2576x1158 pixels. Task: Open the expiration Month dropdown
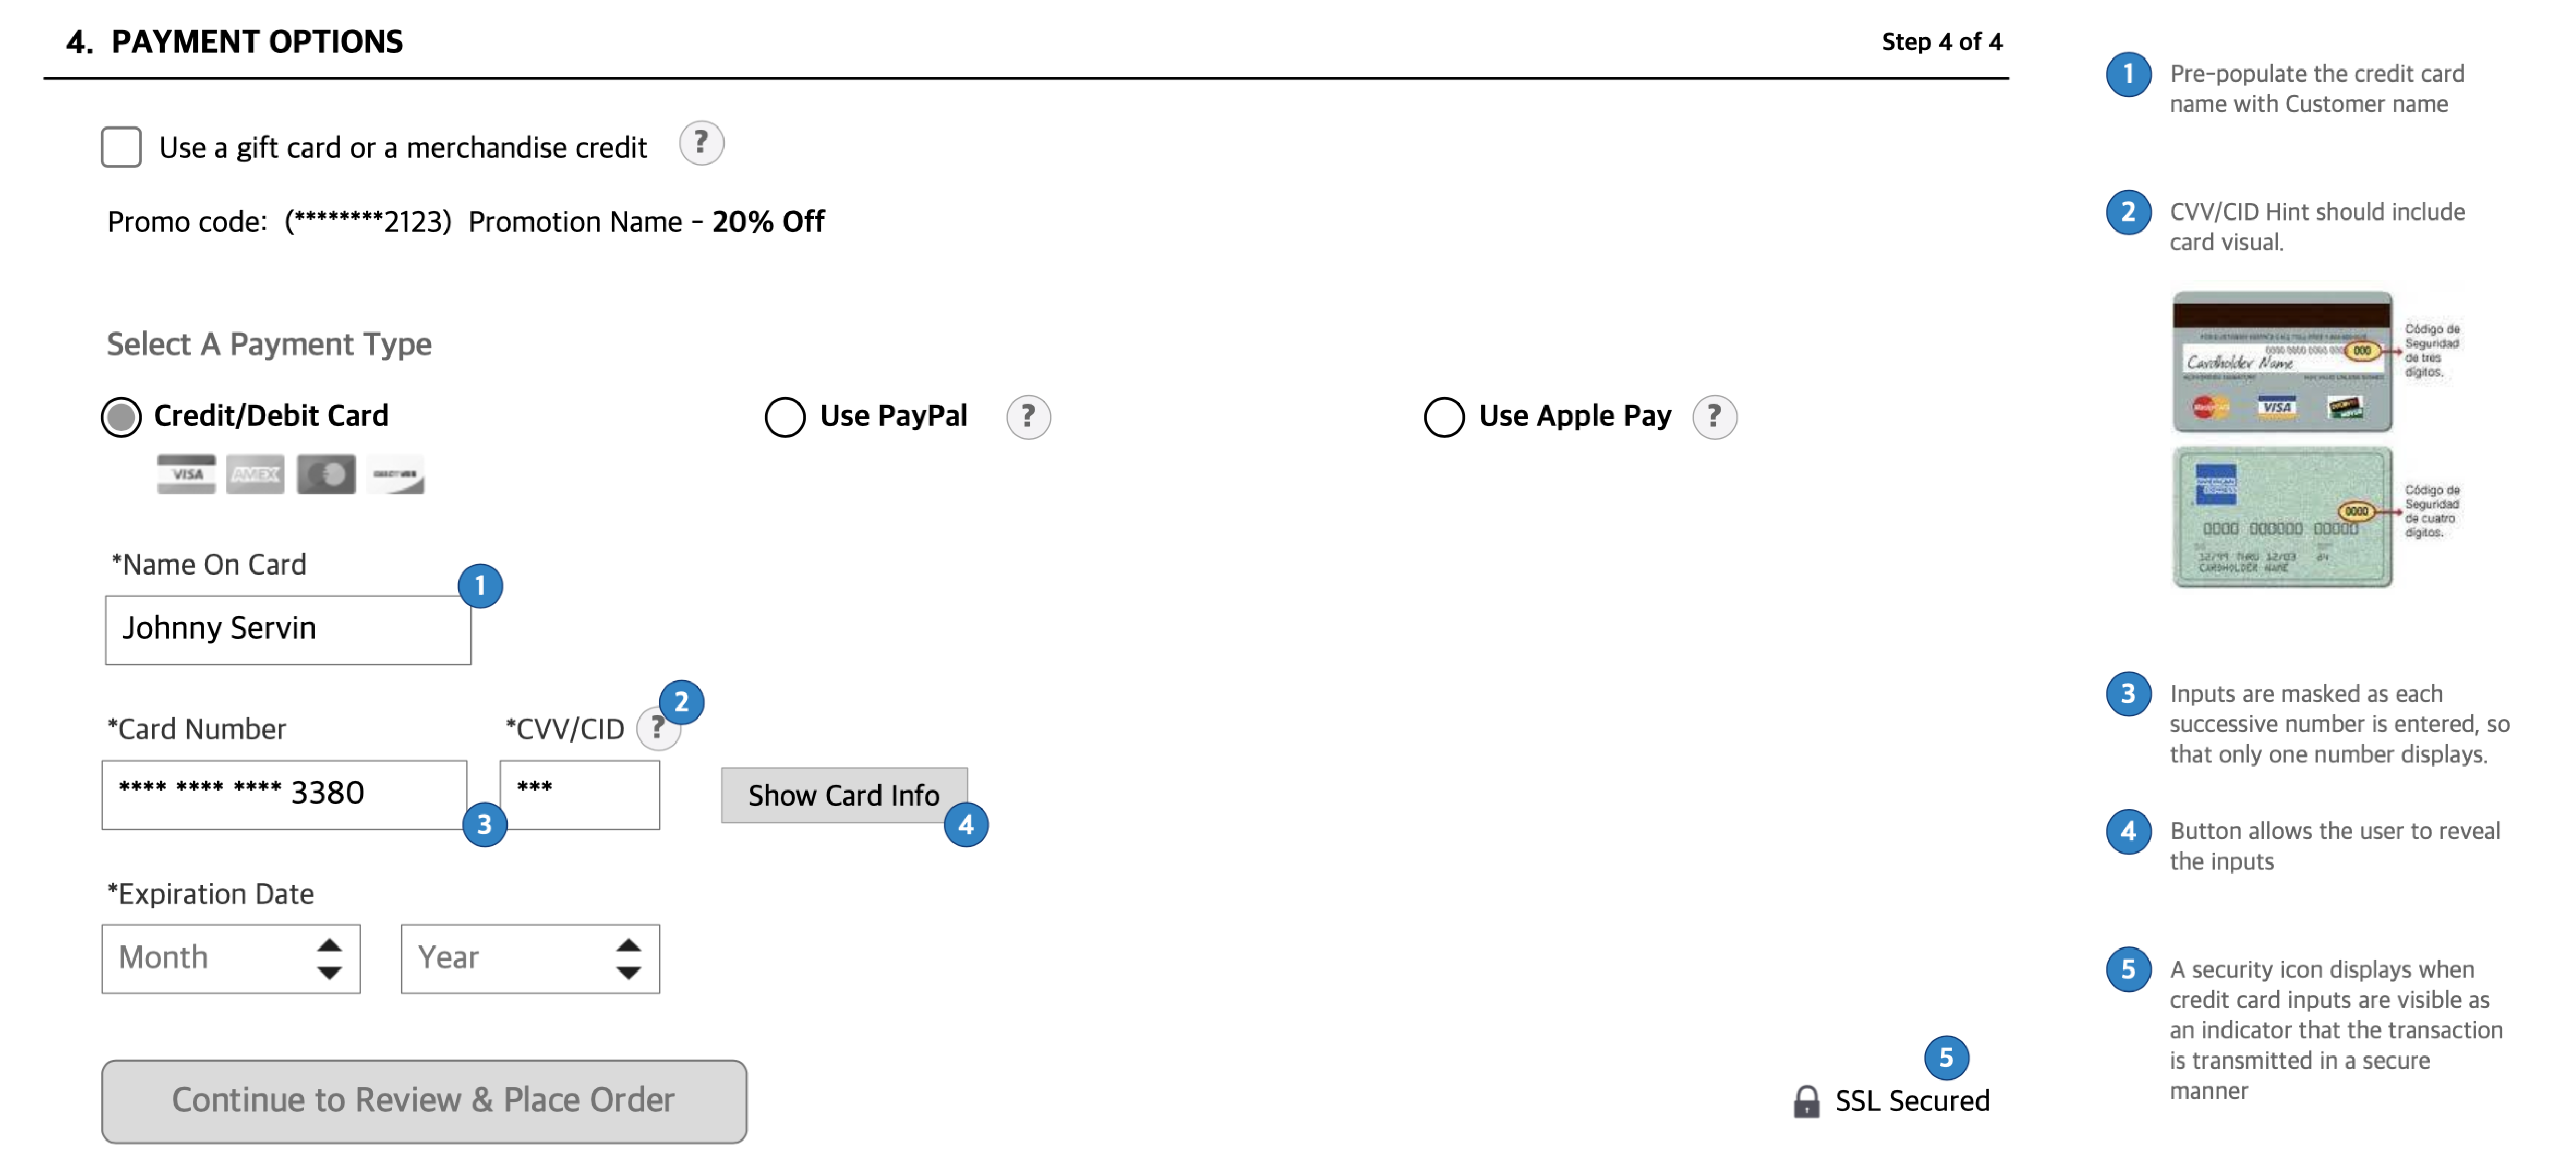230,958
